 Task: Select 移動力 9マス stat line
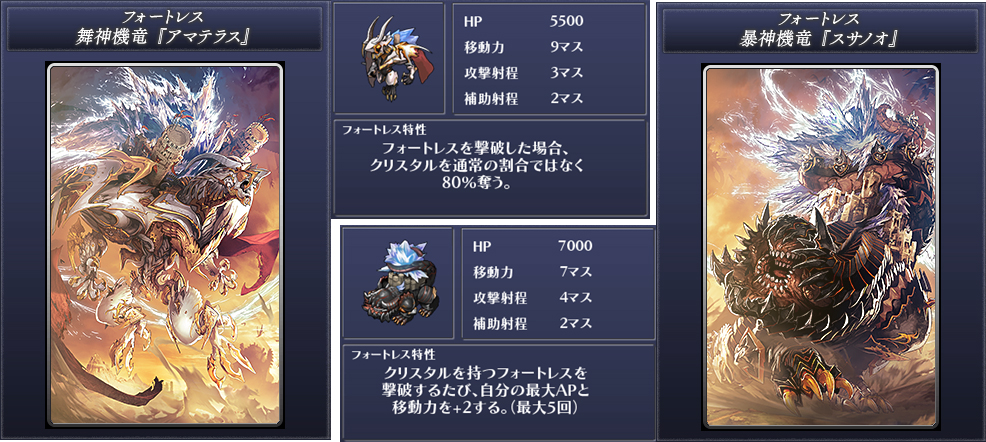point(523,47)
